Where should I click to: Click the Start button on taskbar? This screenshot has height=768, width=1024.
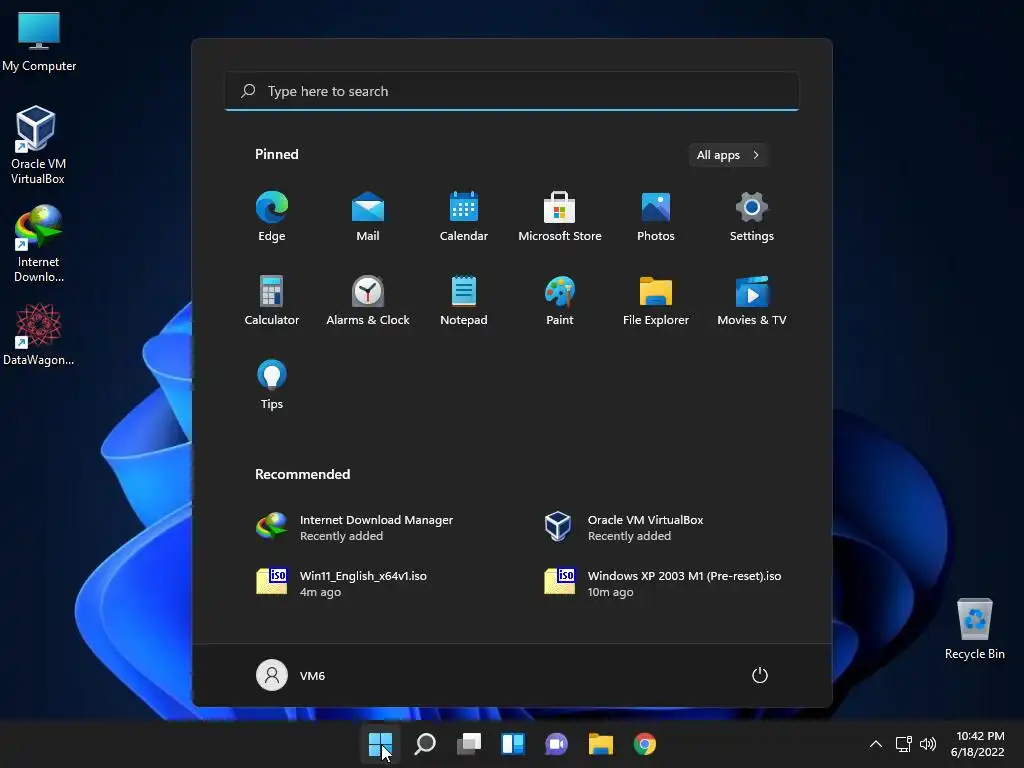pyautogui.click(x=380, y=744)
